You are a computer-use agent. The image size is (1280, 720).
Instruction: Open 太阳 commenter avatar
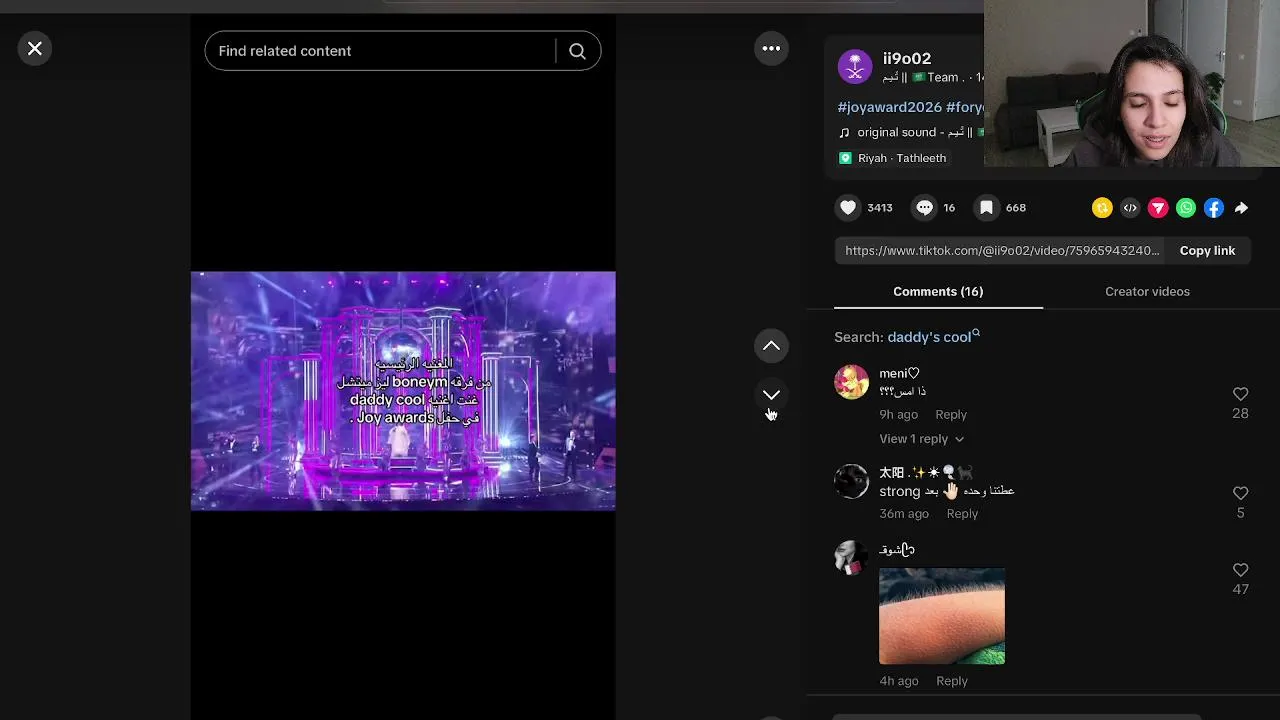852,481
